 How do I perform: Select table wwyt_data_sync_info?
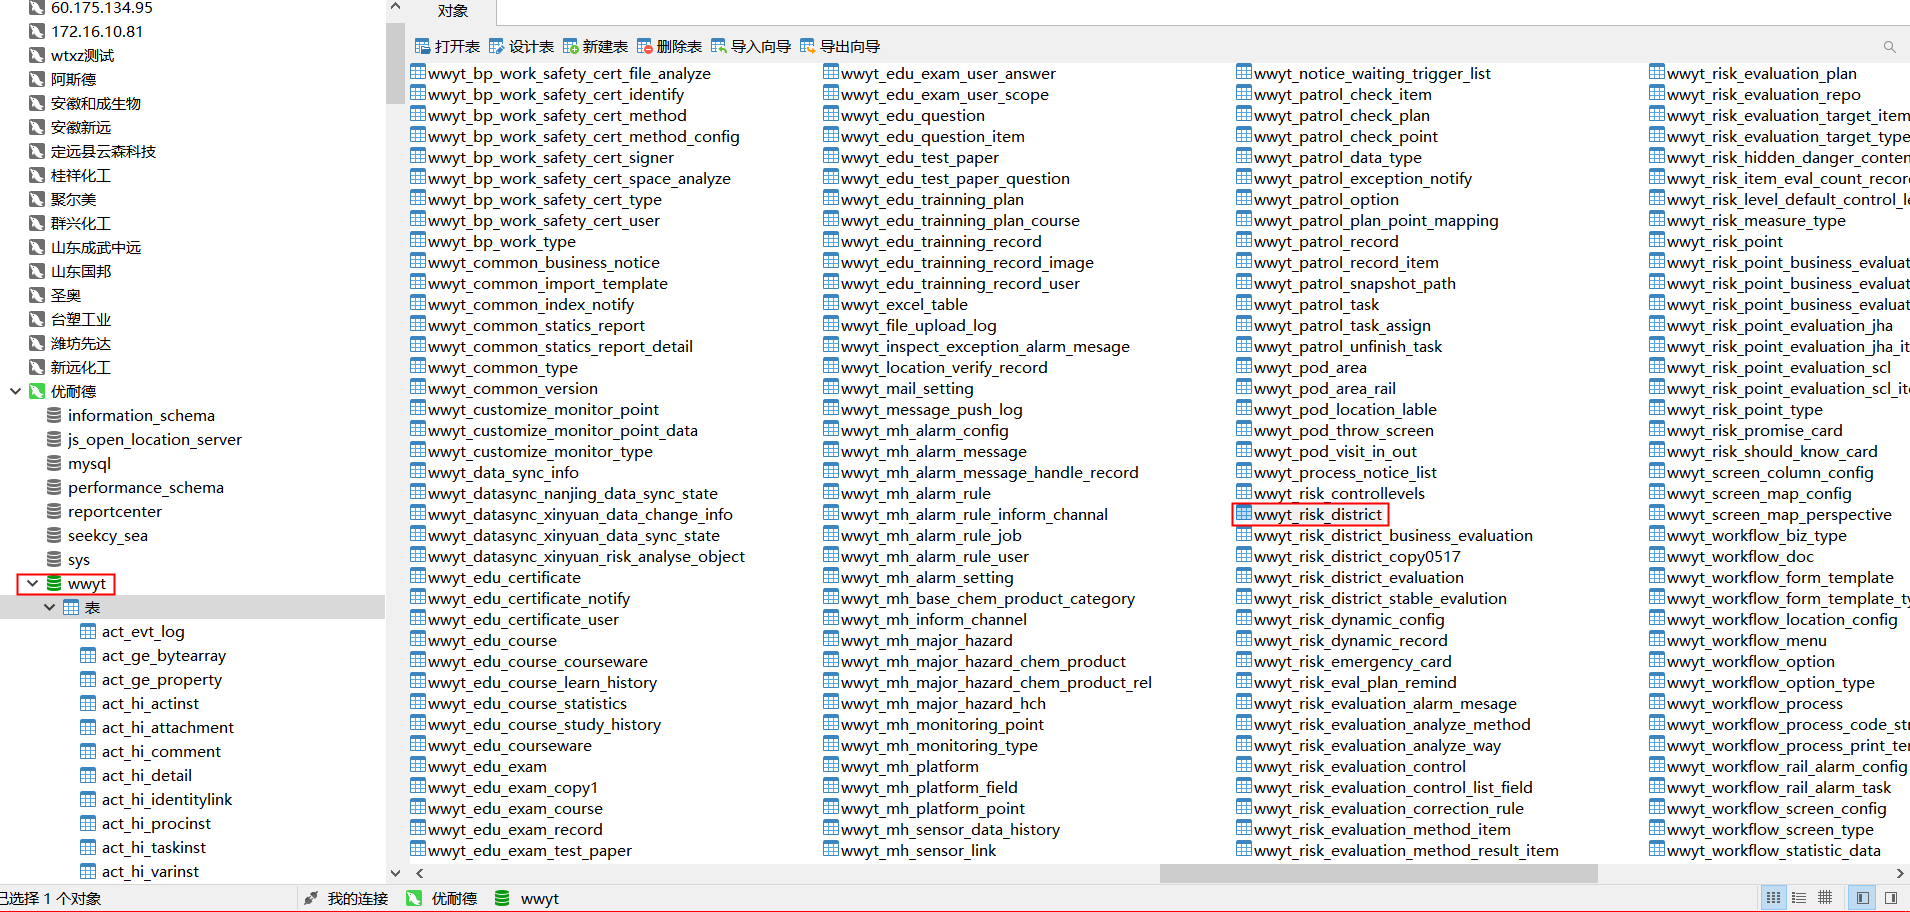click(503, 472)
